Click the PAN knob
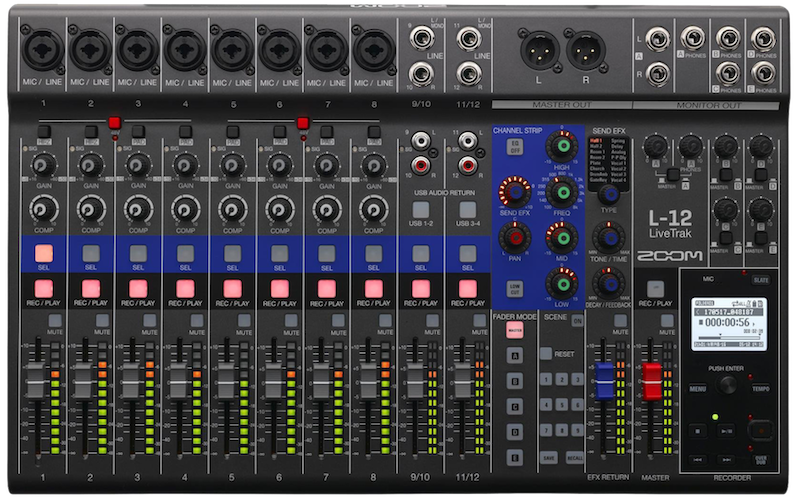The height and width of the screenshot is (499, 800). (515, 238)
